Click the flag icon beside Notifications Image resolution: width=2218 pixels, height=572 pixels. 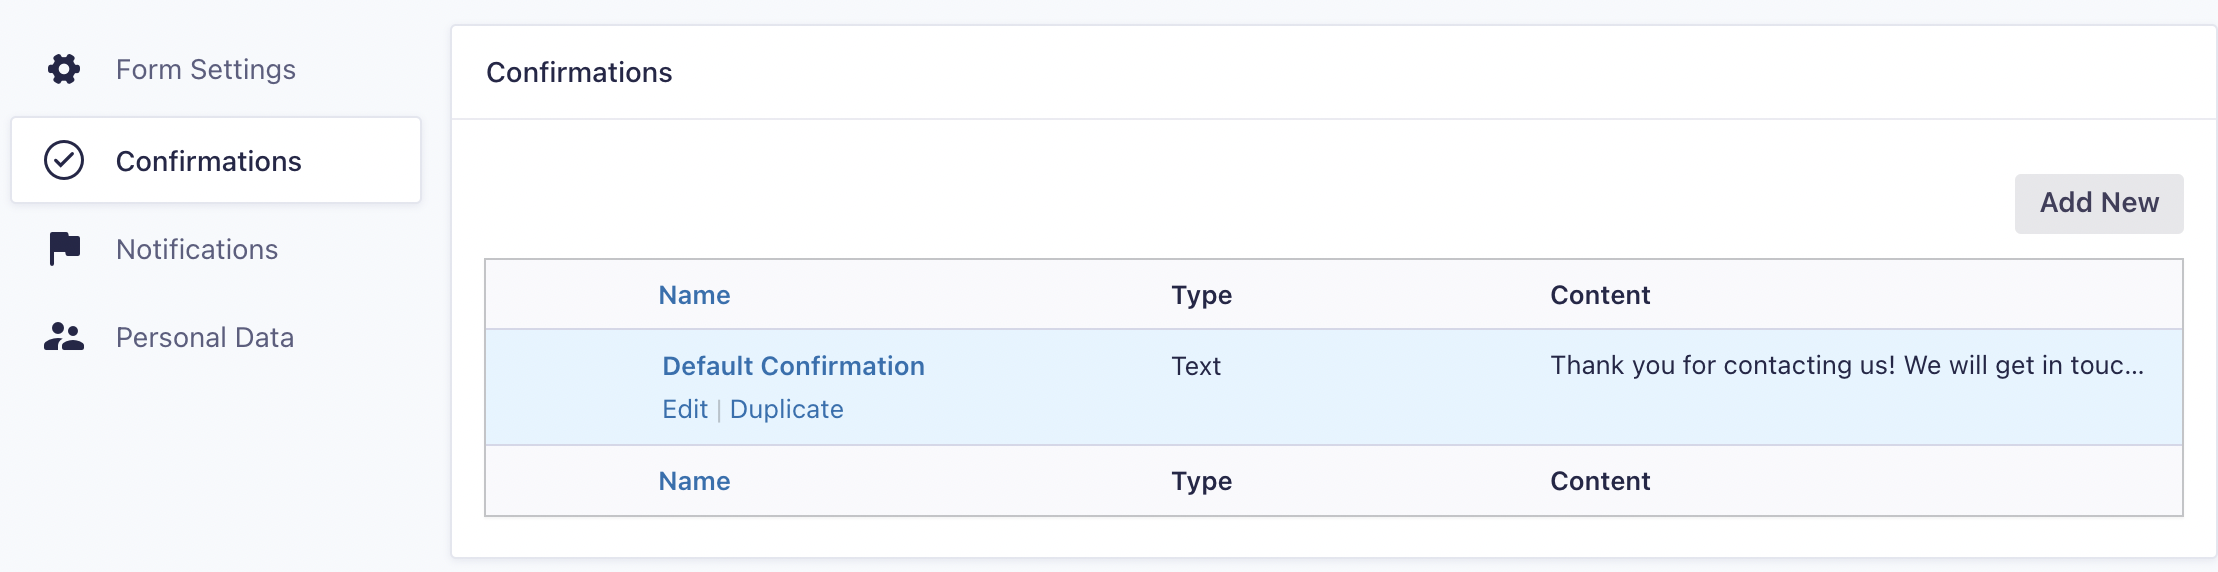tap(64, 248)
